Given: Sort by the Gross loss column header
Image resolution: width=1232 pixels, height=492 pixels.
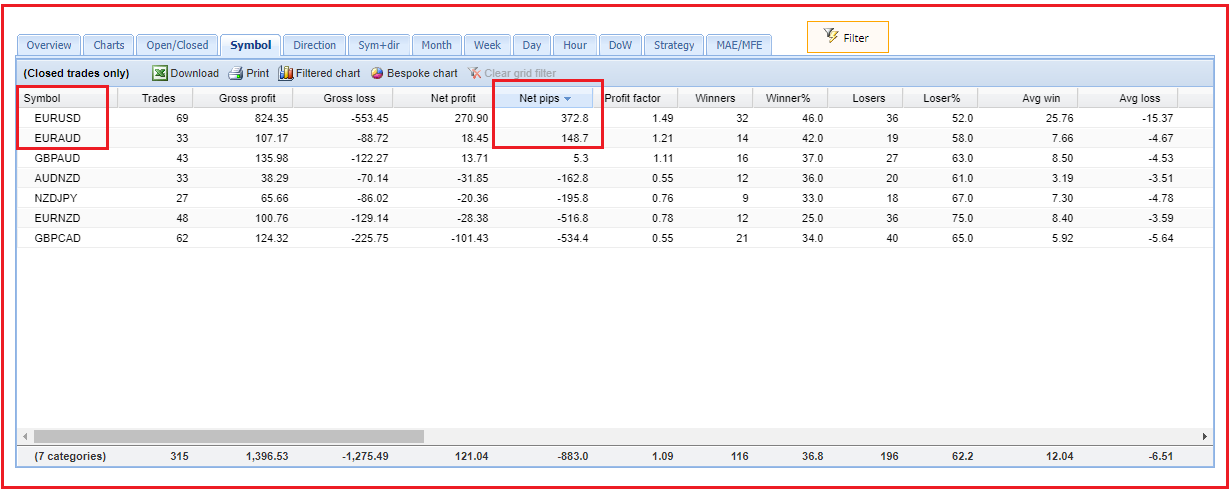Looking at the screenshot, I should point(343,98).
